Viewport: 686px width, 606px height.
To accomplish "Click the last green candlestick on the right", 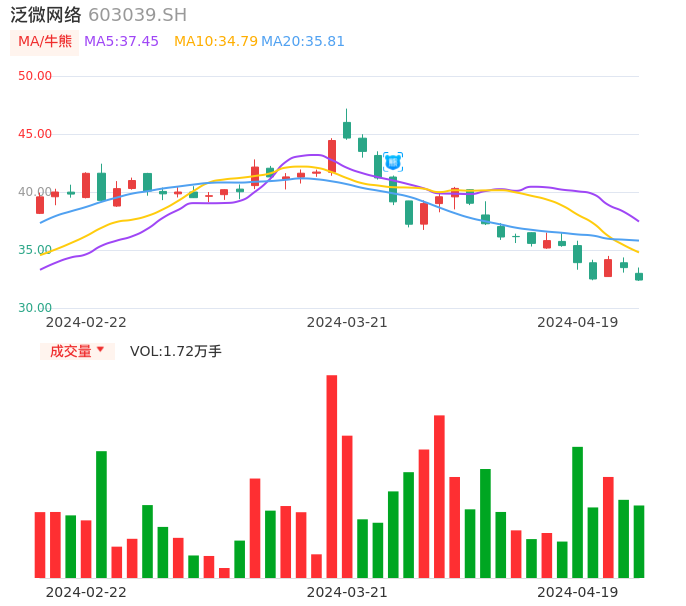I will coord(639,275).
